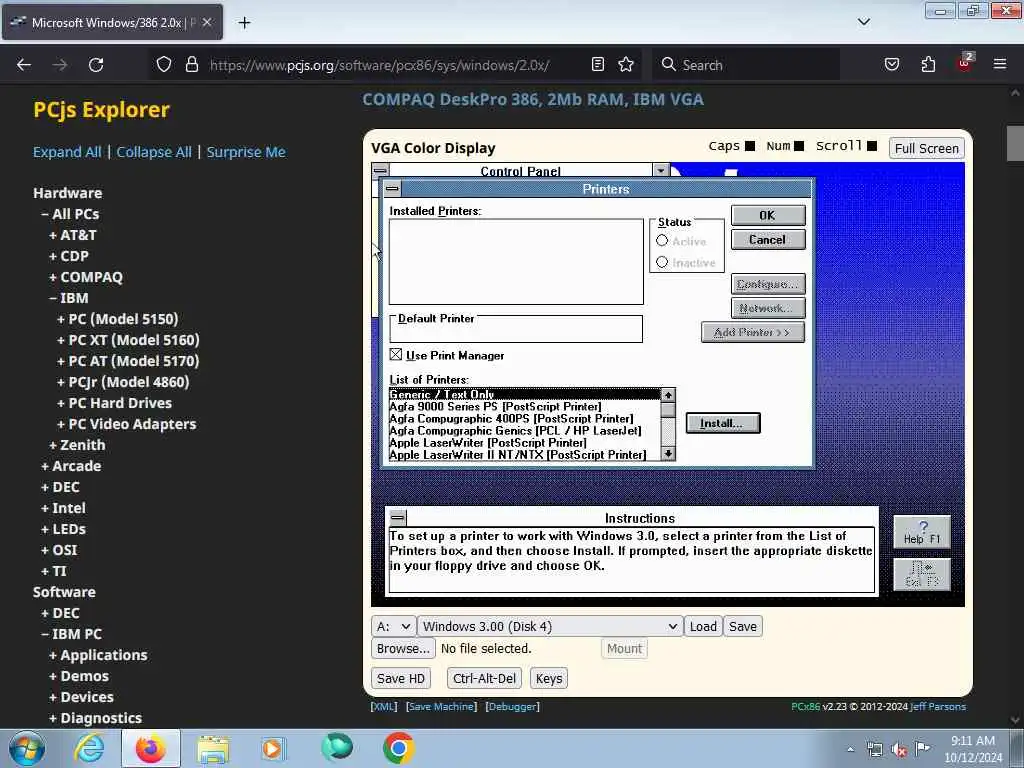
Task: Click the site security padlock icon
Action: (191, 65)
